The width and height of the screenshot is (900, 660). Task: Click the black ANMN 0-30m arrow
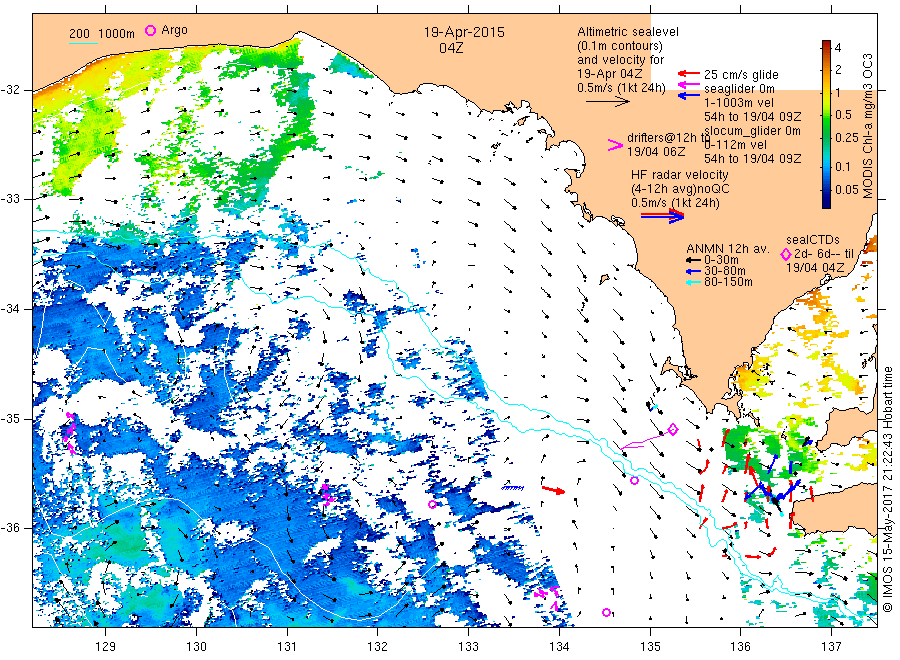693,260
